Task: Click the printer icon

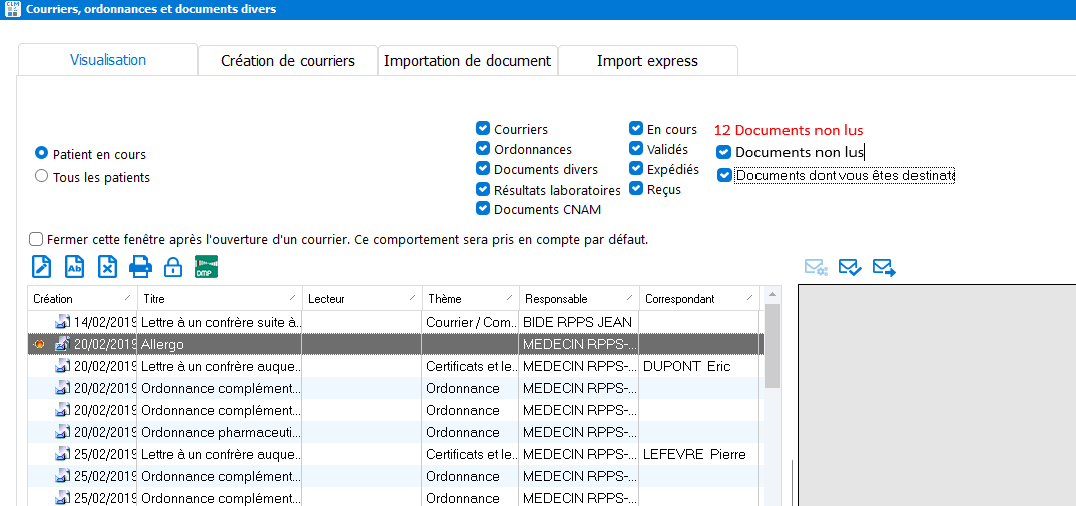Action: pos(140,267)
